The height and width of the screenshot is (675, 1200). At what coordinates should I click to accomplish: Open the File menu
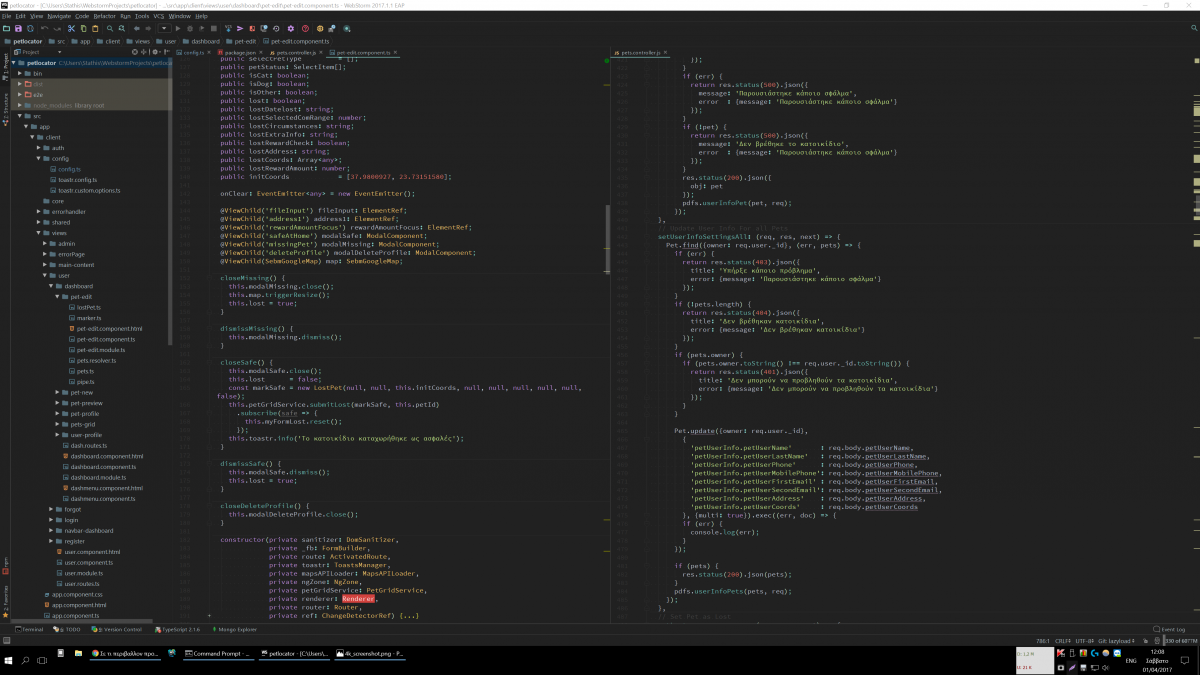pos(7,16)
